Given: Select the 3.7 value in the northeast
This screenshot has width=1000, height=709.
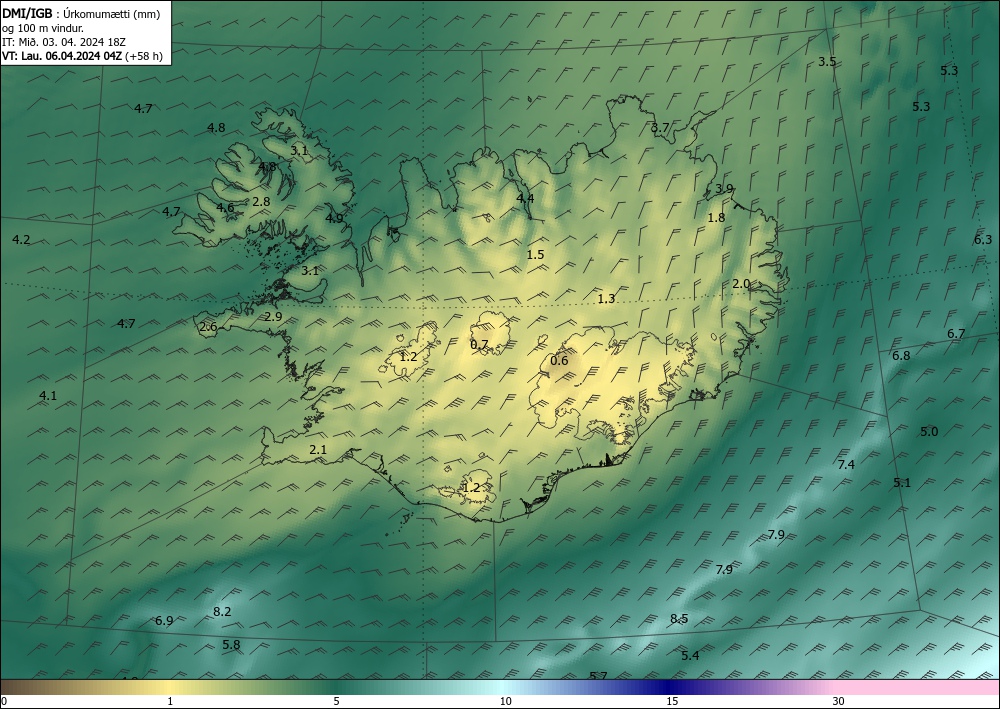Looking at the screenshot, I should 660,127.
